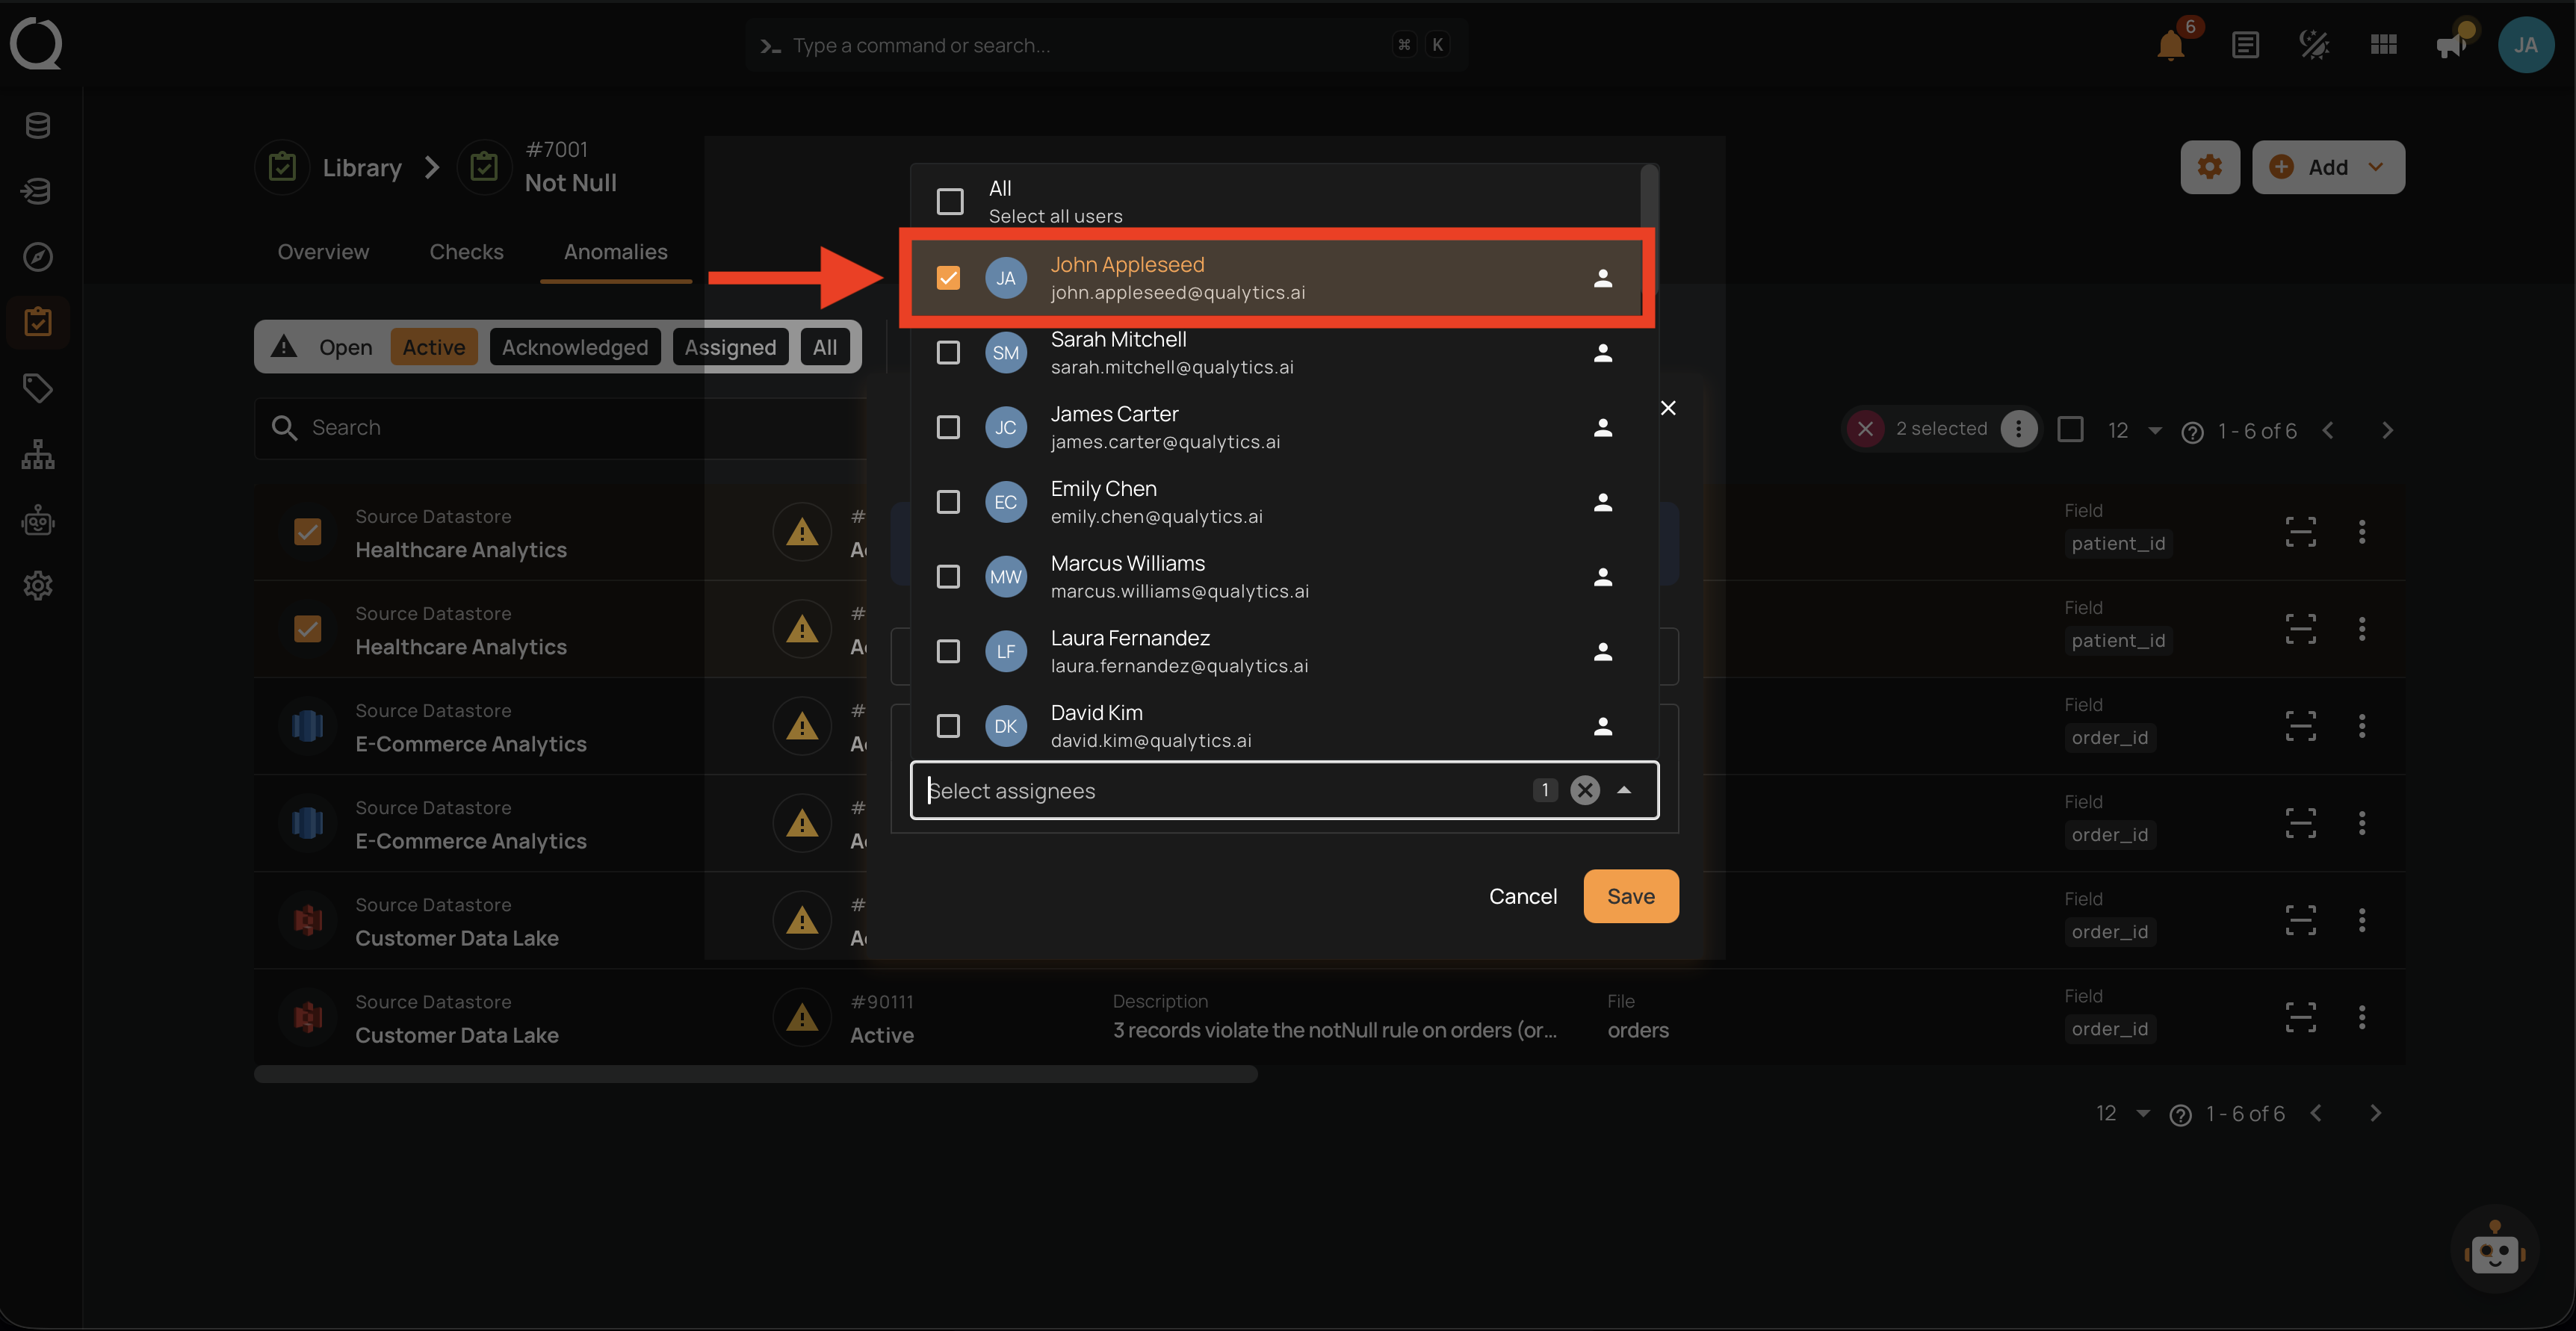Check James Carter as assignee
The height and width of the screenshot is (1331, 2576).
[947, 427]
